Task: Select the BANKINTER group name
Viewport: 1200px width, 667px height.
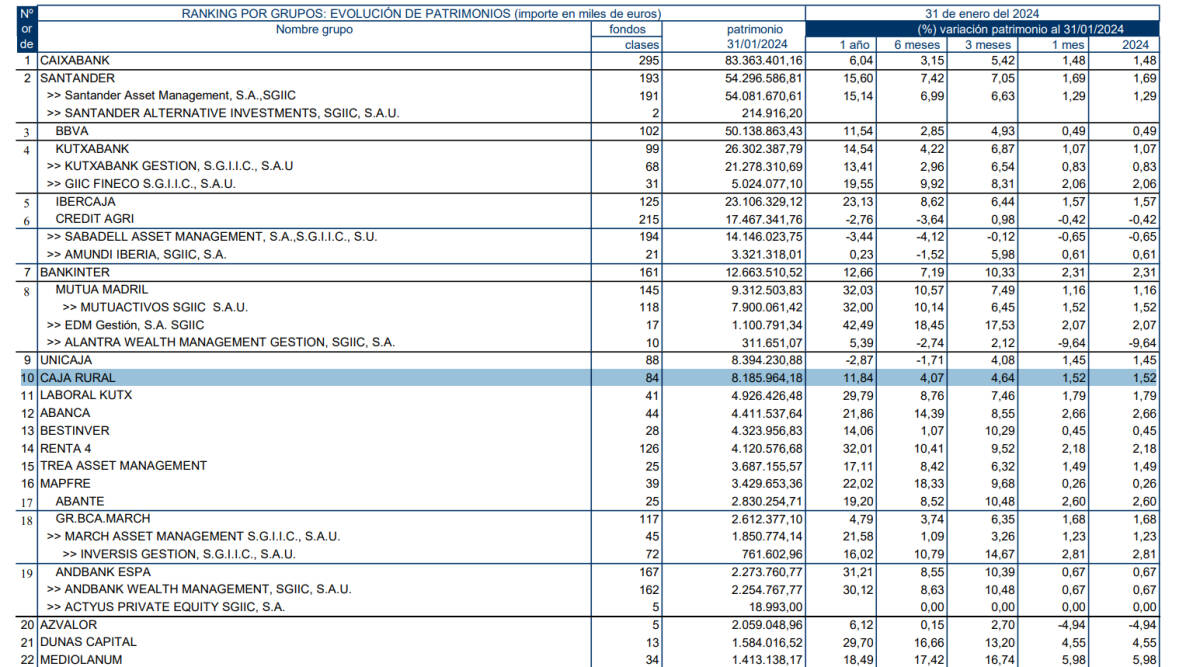Action: point(76,272)
